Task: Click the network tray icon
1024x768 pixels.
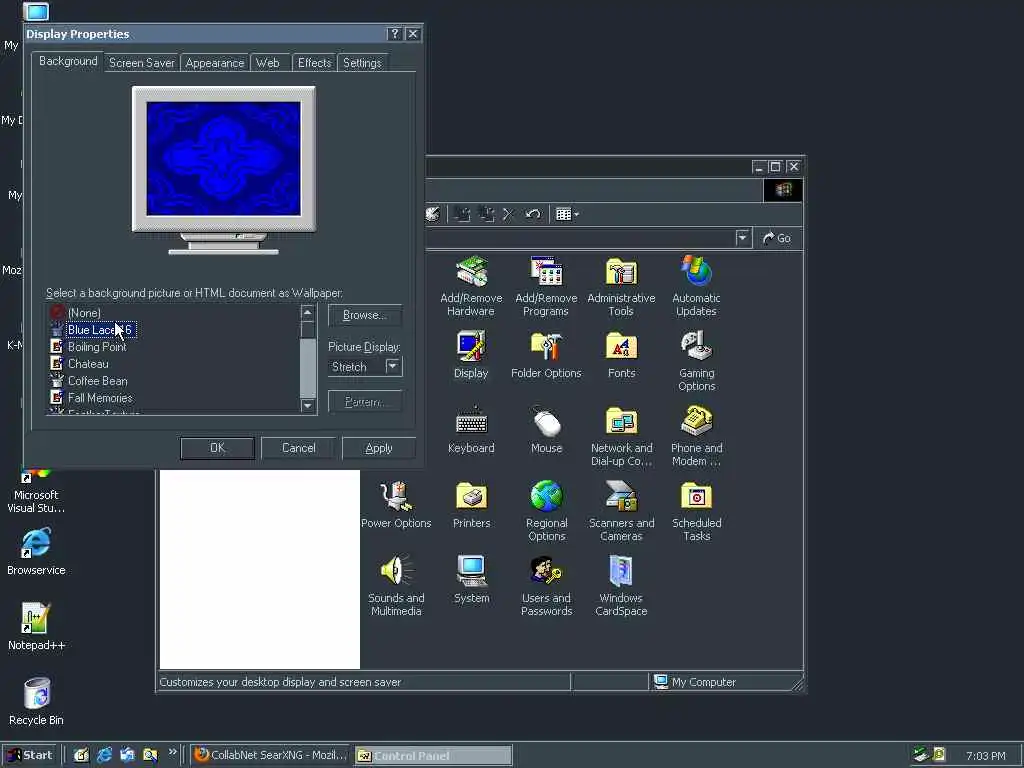Action: [x=921, y=754]
